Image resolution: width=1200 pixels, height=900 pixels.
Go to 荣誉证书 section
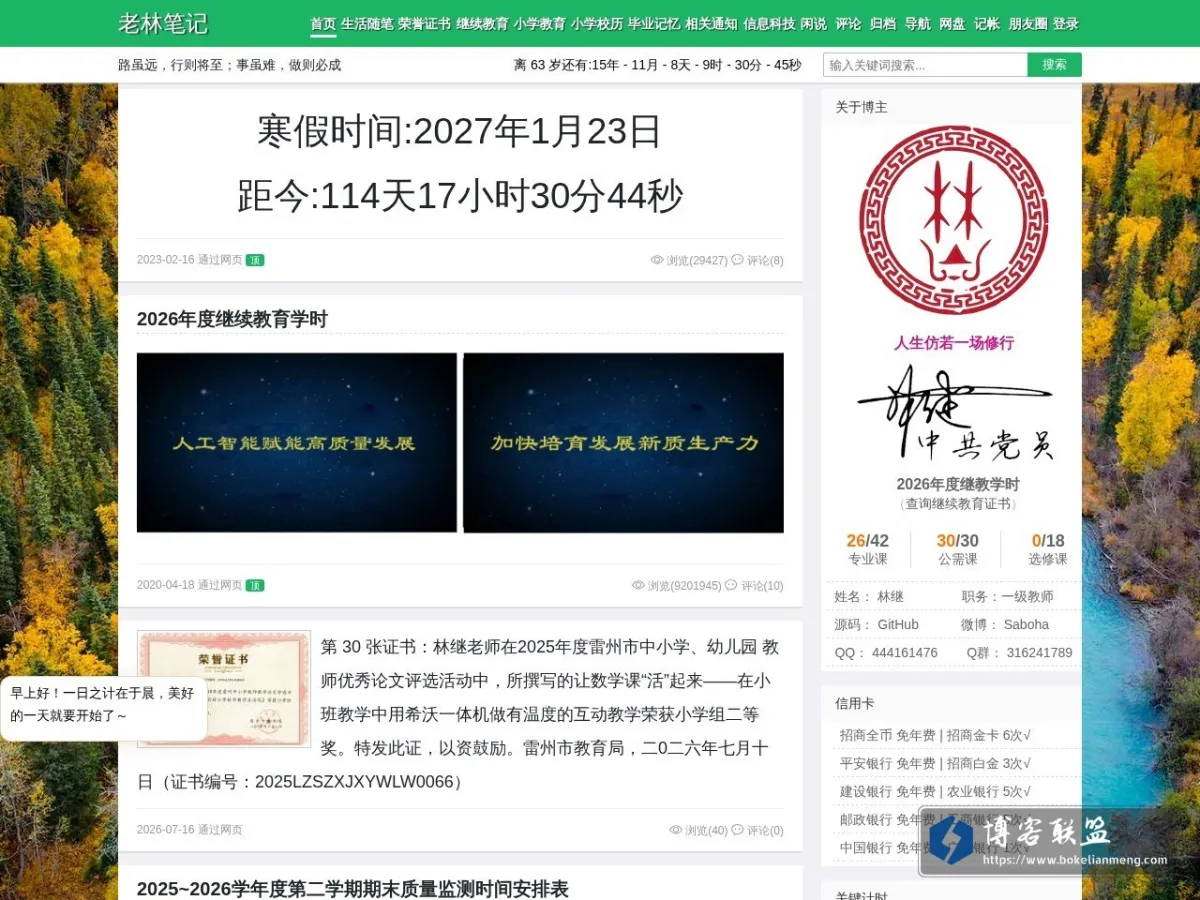(x=424, y=24)
